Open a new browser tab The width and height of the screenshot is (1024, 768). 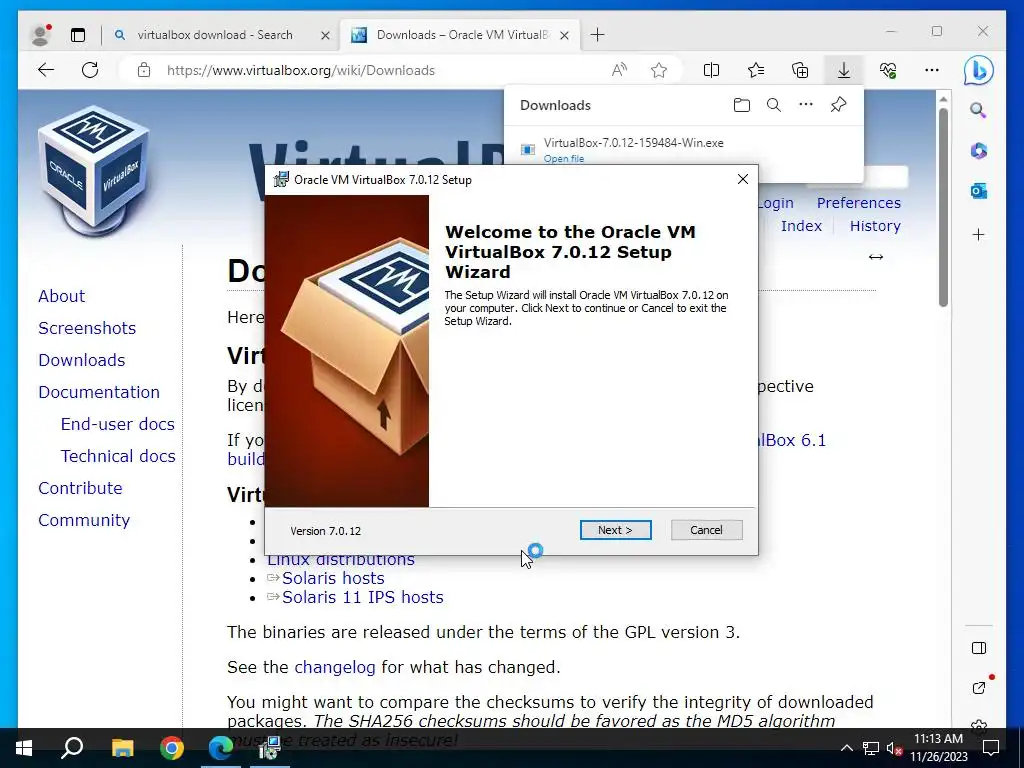[x=598, y=35]
